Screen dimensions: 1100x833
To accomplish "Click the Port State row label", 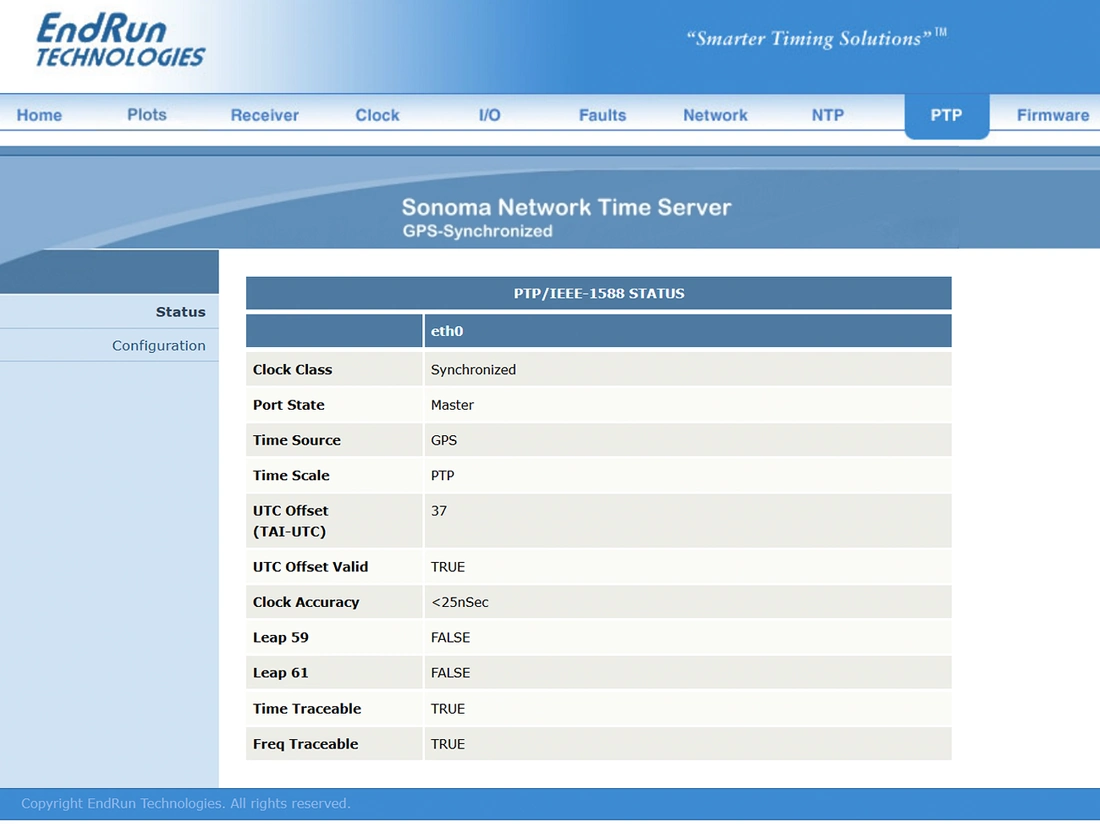I will [x=288, y=405].
